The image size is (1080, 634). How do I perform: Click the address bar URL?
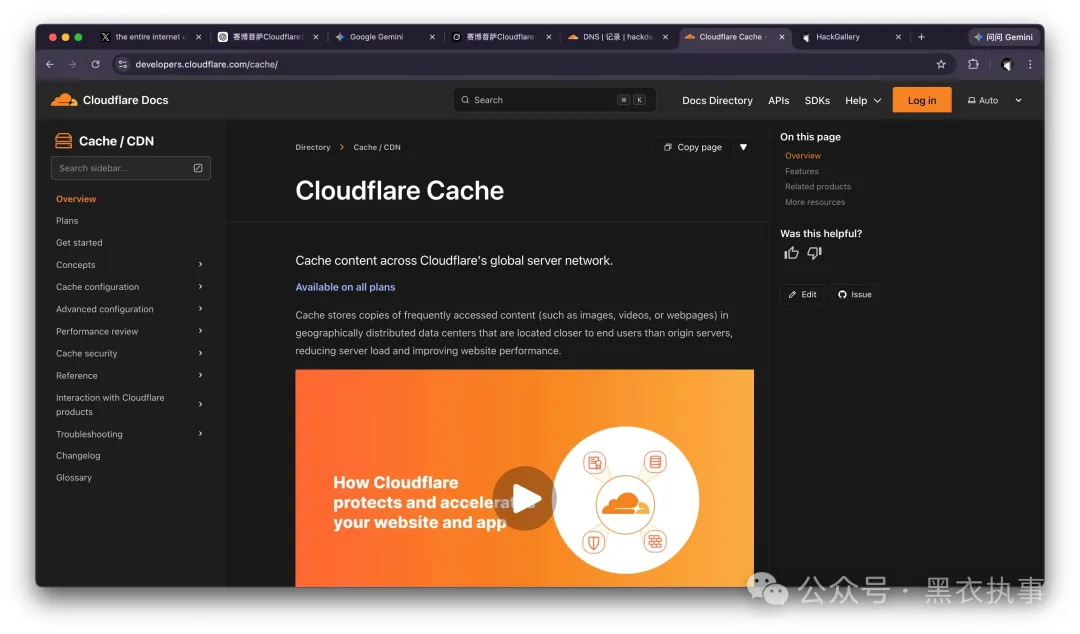tap(207, 64)
